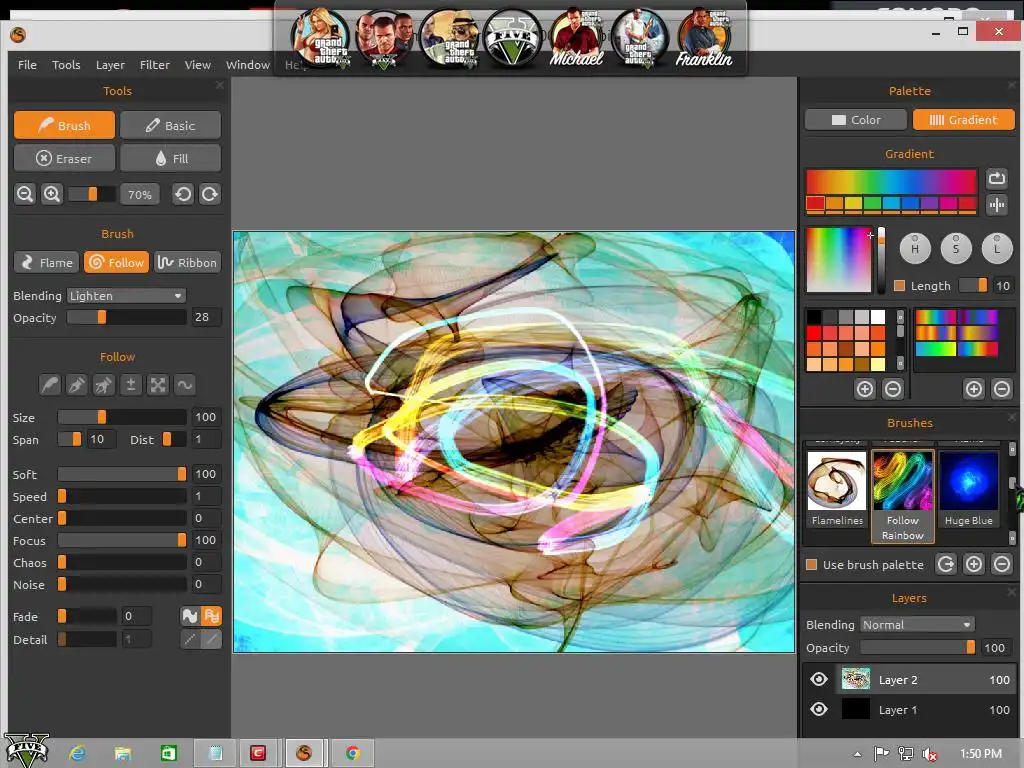Toggle the Length checkbox
The height and width of the screenshot is (768, 1024).
[x=899, y=285]
